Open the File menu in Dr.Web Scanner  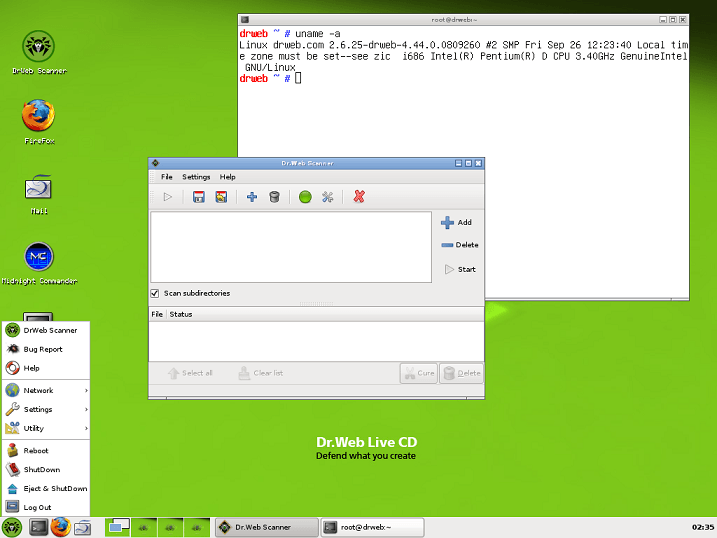tap(167, 177)
